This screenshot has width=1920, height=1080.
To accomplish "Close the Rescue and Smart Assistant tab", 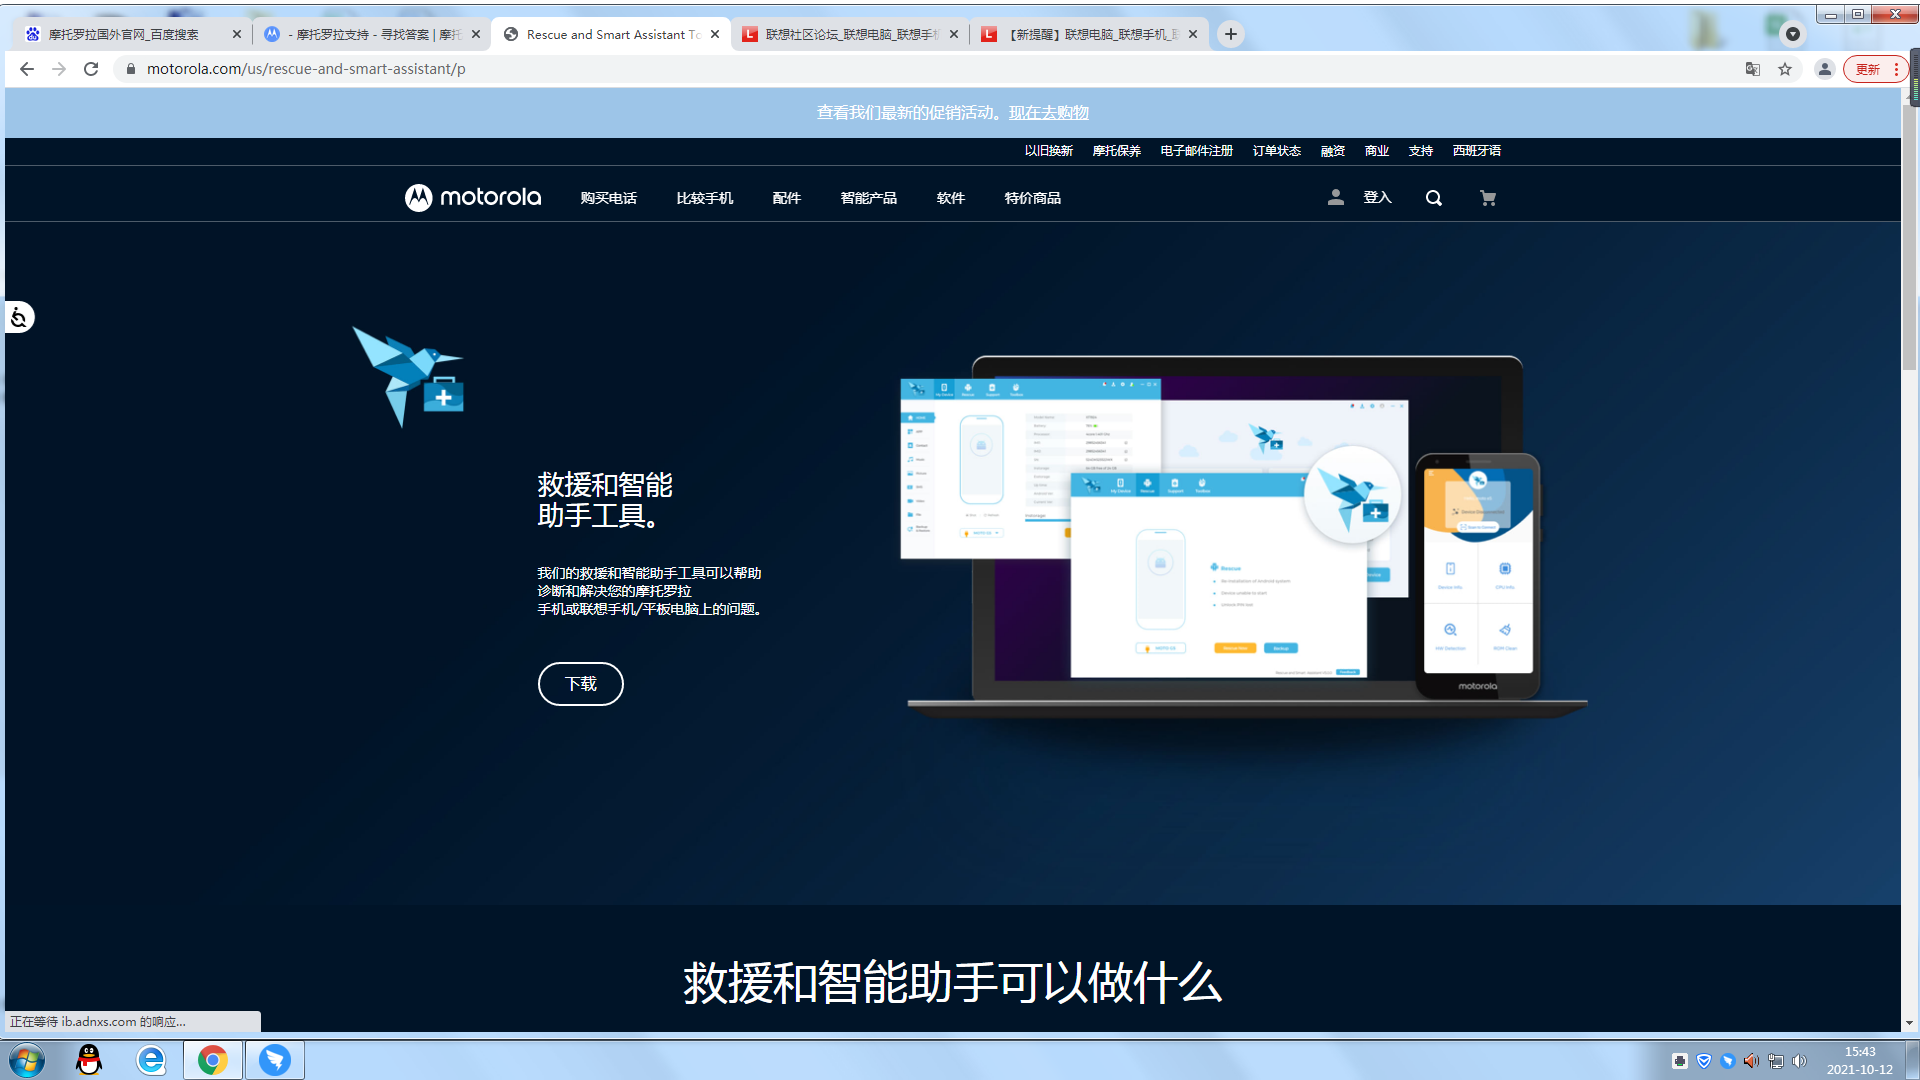I will click(715, 34).
